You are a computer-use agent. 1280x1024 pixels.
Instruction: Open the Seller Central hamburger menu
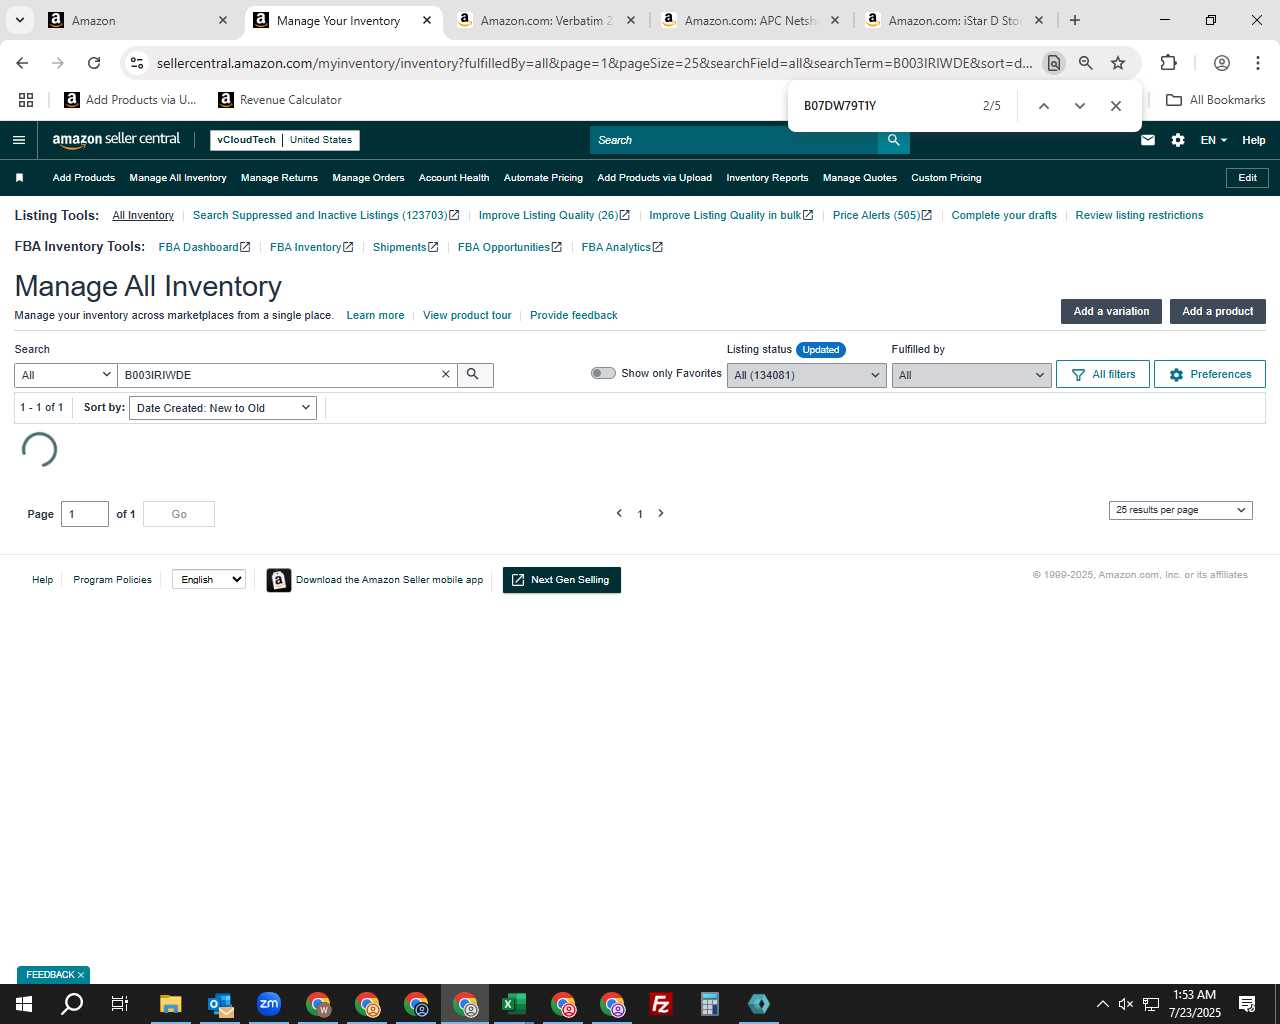tap(18, 140)
